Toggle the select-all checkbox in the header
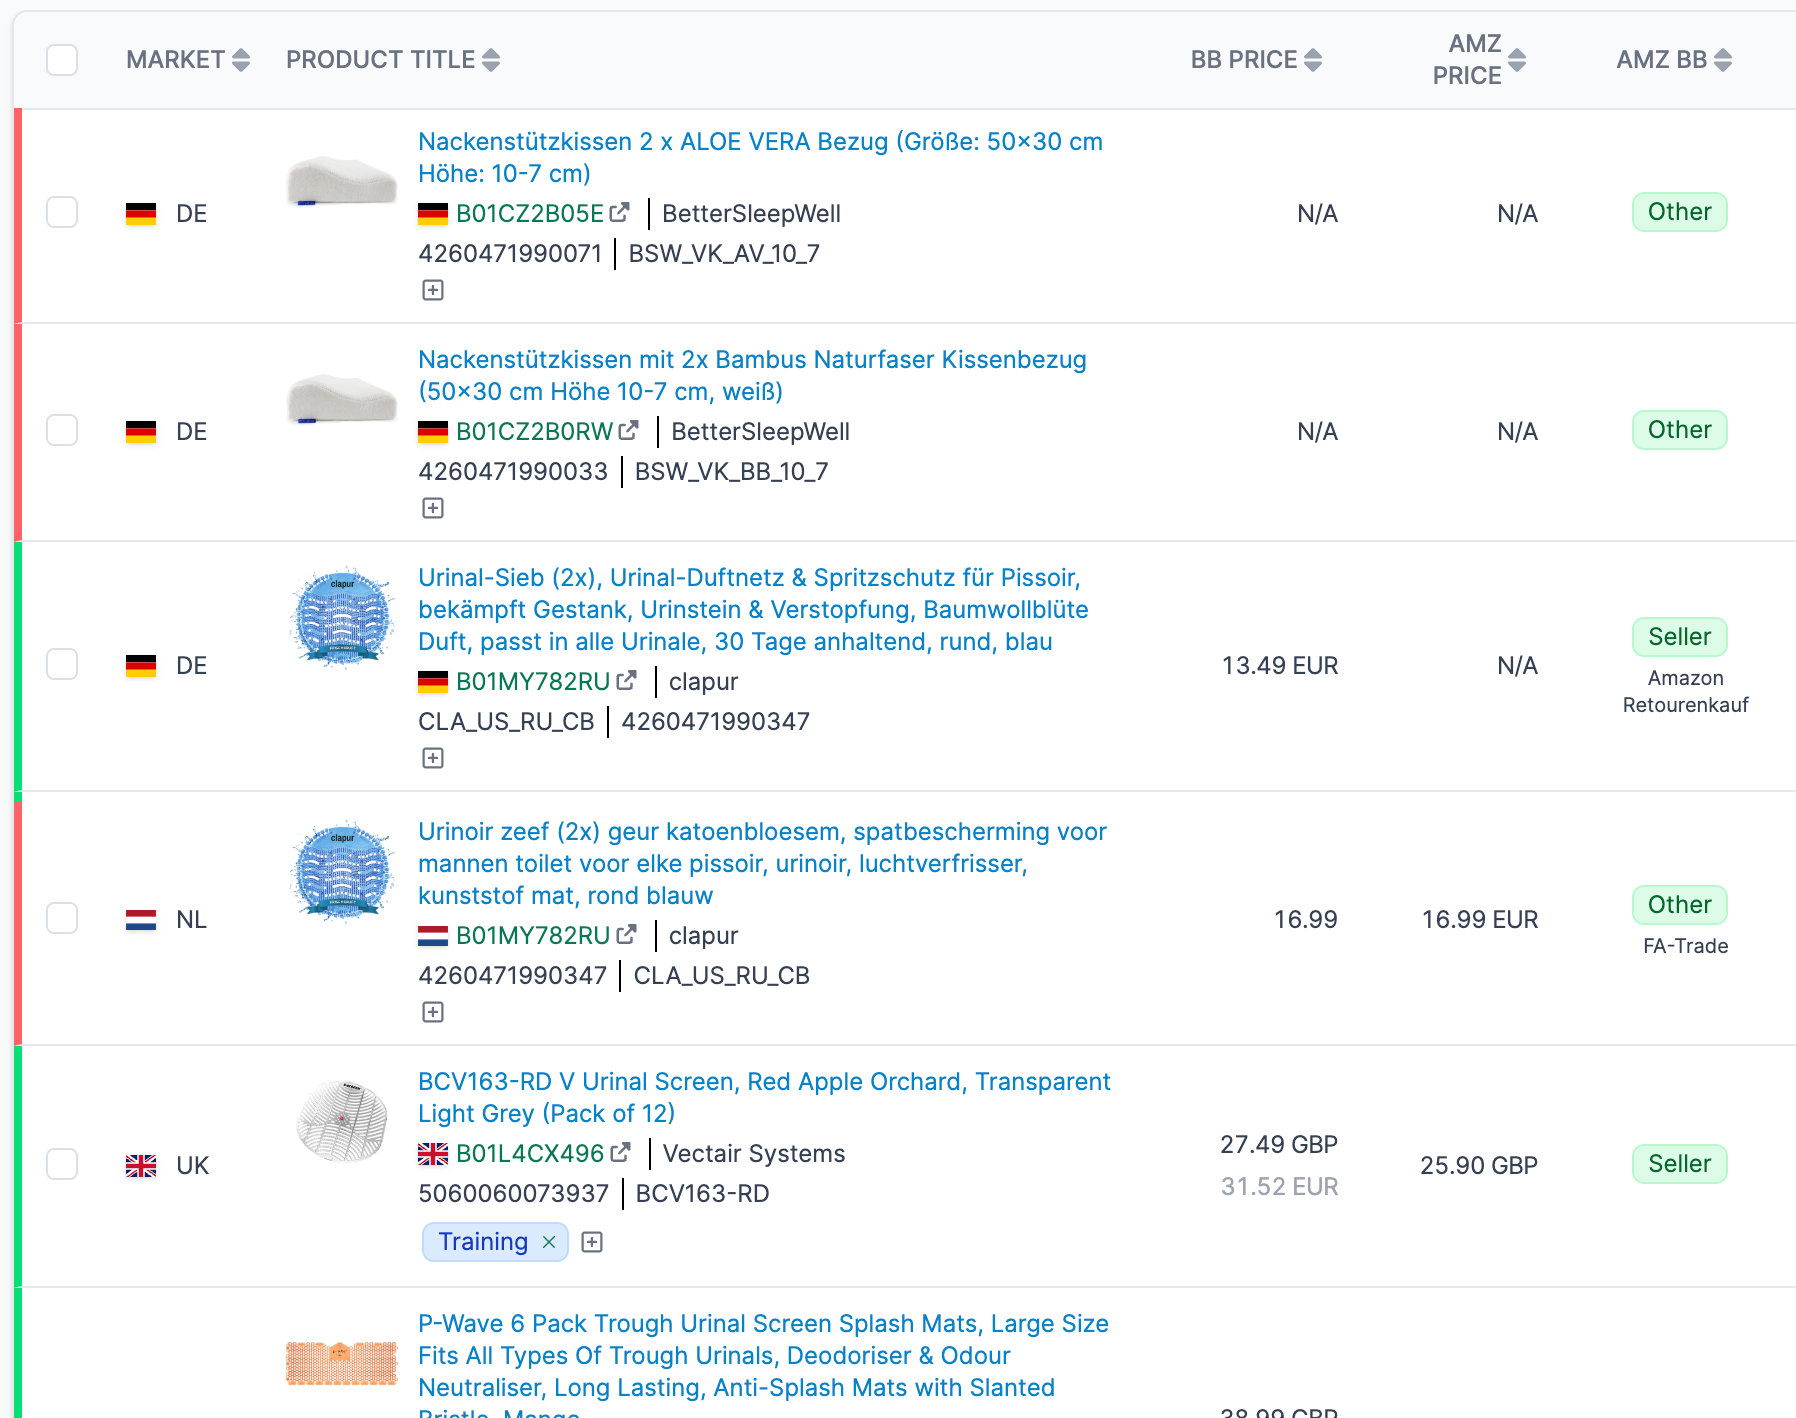Image resolution: width=1796 pixels, height=1418 pixels. 61,61
